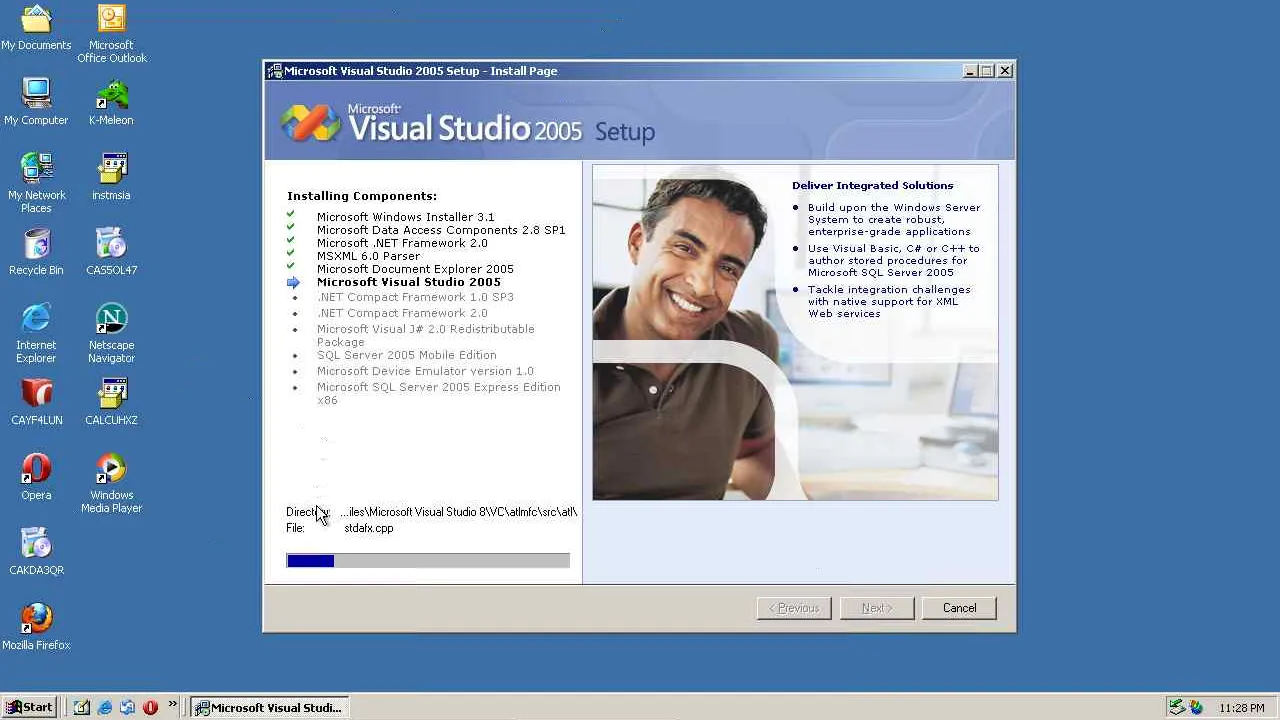This screenshot has height=720, width=1280.
Task: Select the instmsia desktop icon
Action: tap(111, 178)
